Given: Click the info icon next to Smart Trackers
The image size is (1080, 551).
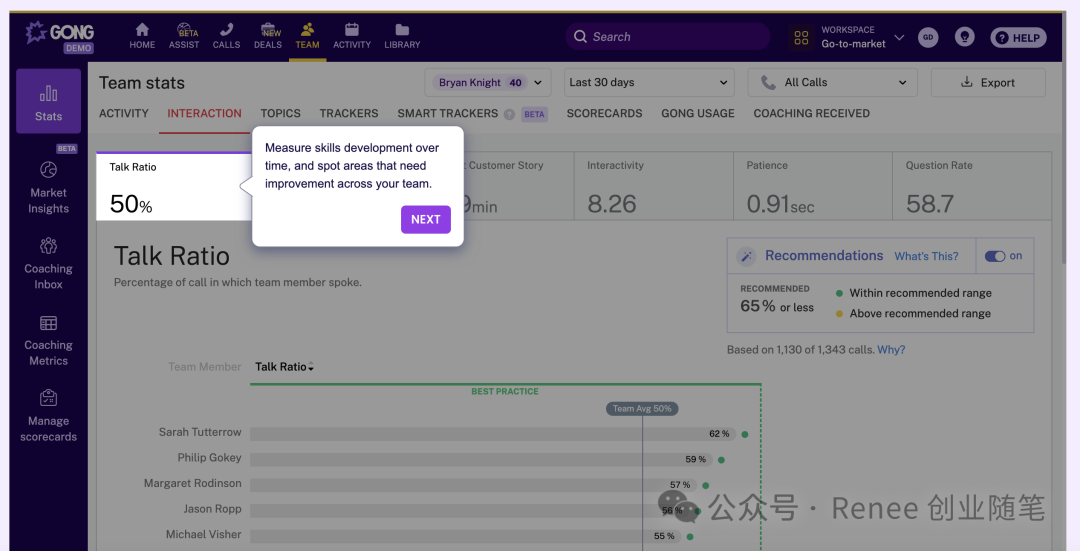Looking at the screenshot, I should click(509, 114).
